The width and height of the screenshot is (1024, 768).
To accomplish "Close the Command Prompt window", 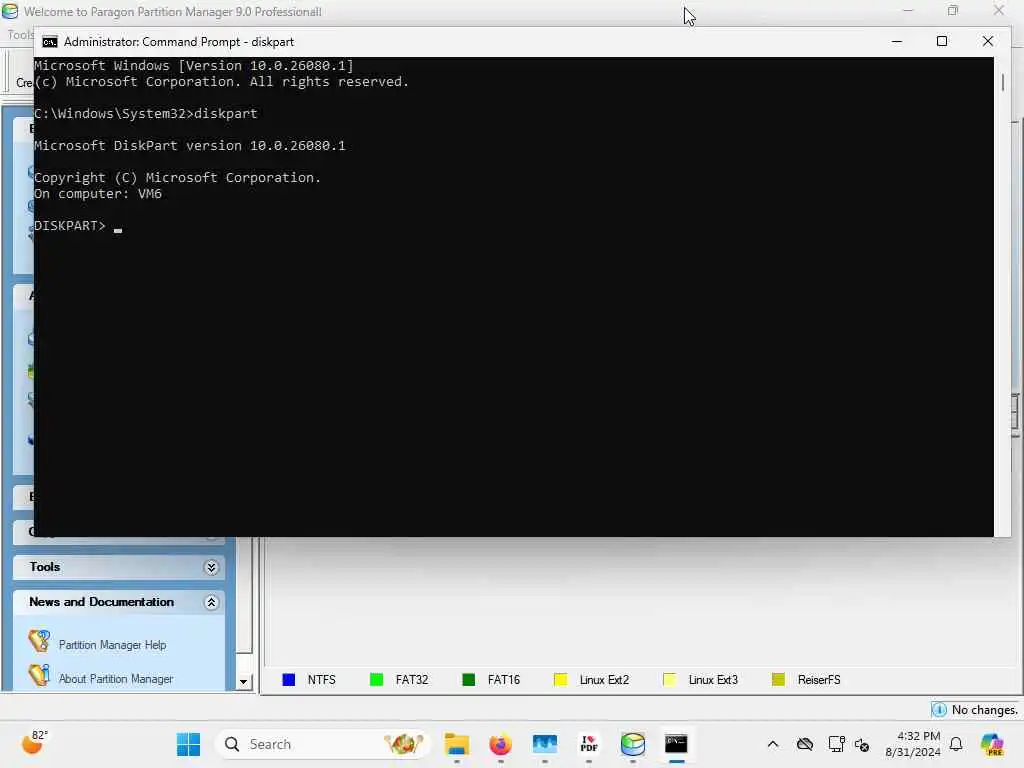I will (x=987, y=41).
